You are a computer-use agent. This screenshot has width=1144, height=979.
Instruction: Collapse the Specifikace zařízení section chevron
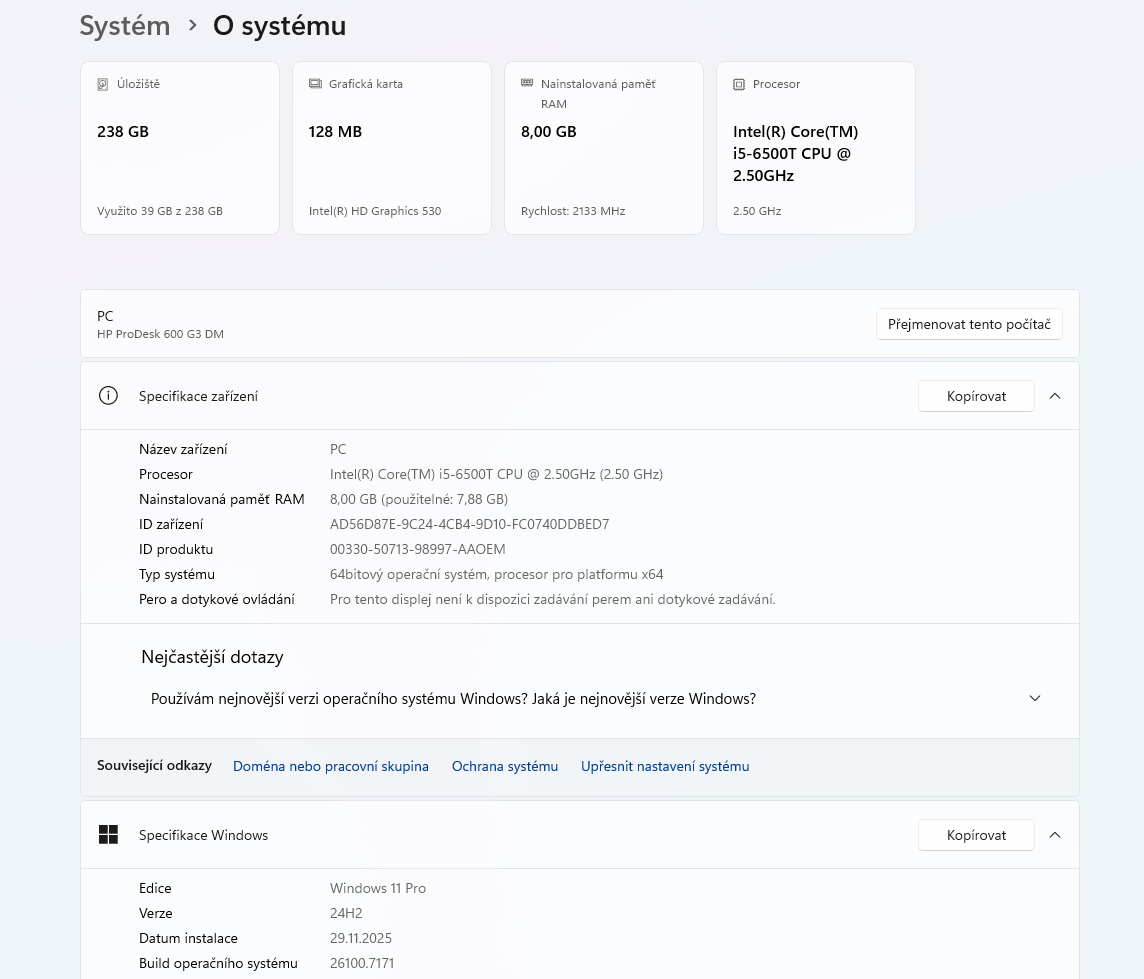pyautogui.click(x=1054, y=396)
